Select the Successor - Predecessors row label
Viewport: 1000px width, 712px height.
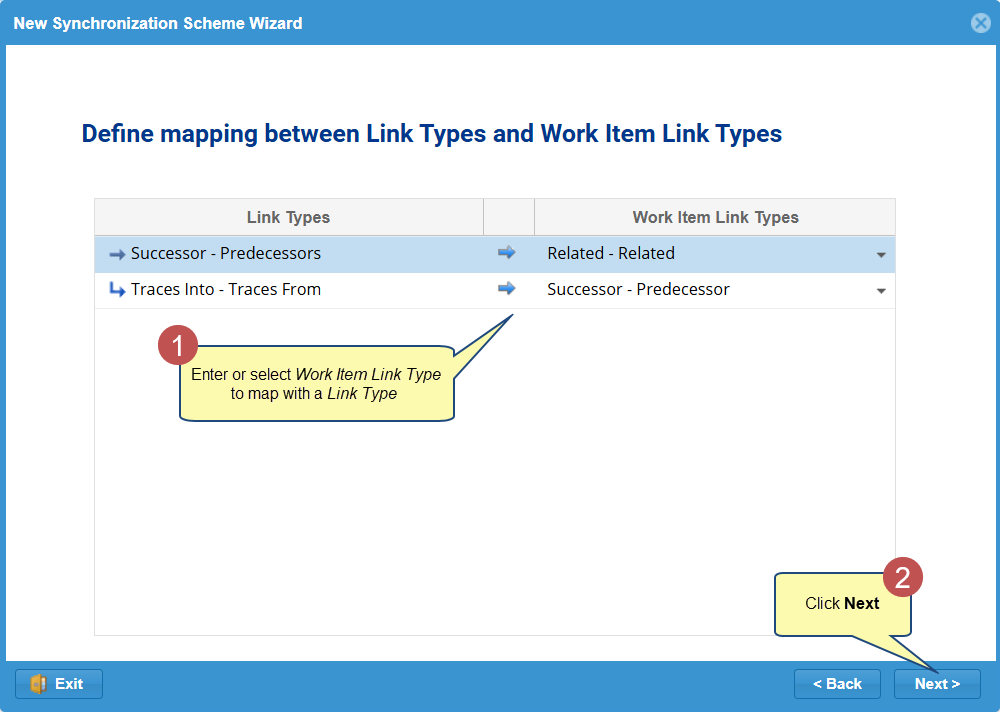pyautogui.click(x=226, y=254)
